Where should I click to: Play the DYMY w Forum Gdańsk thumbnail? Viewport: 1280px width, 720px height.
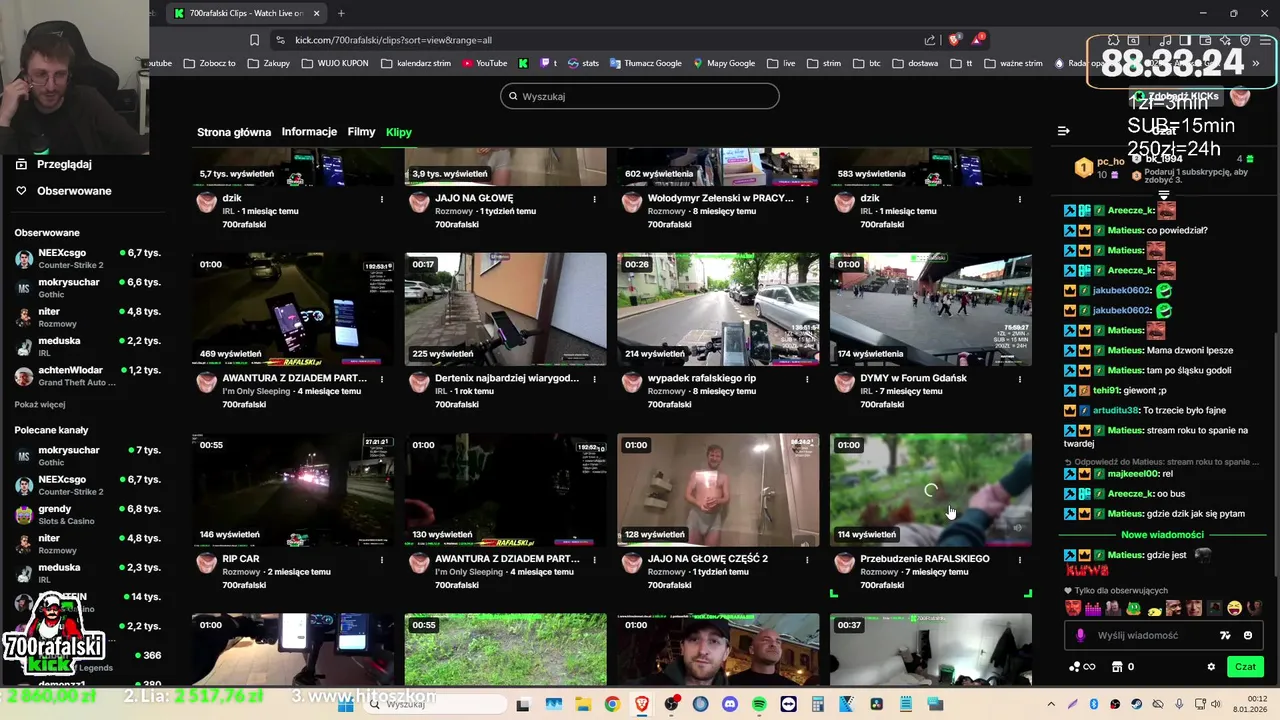tap(930, 309)
